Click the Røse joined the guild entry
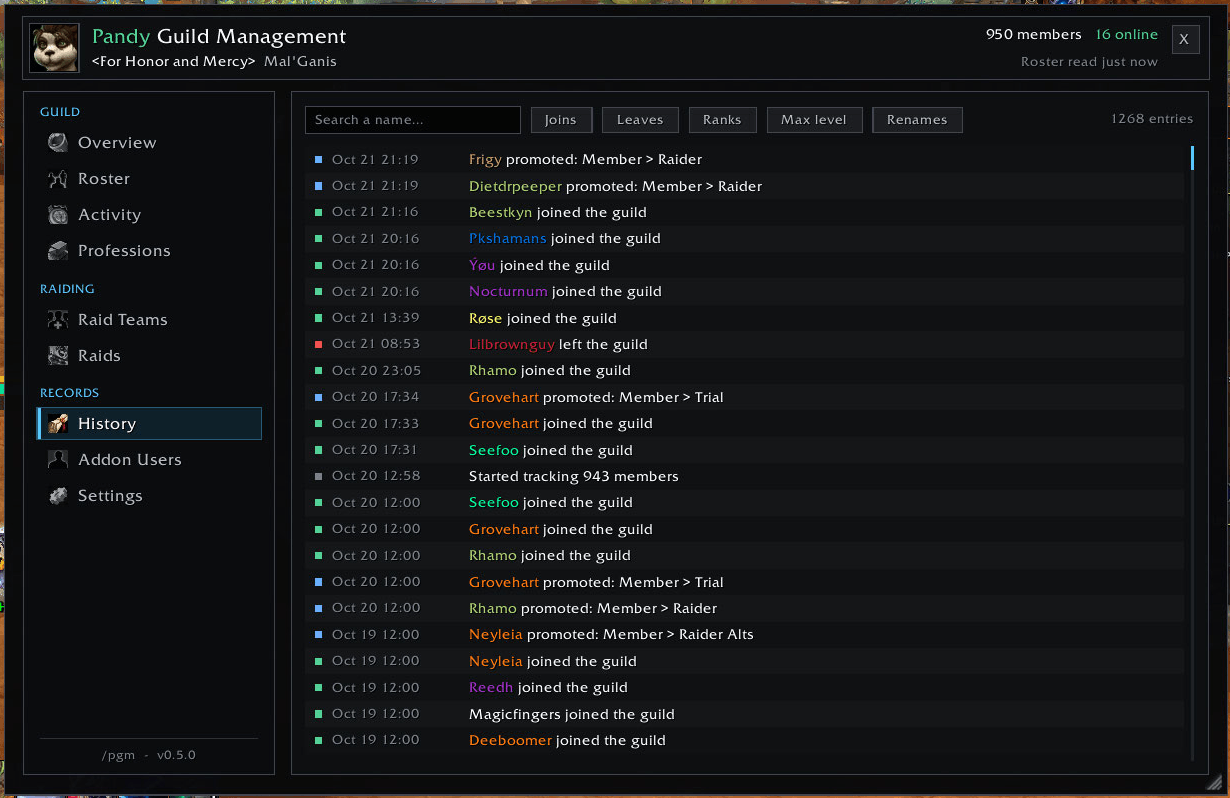 pos(745,318)
